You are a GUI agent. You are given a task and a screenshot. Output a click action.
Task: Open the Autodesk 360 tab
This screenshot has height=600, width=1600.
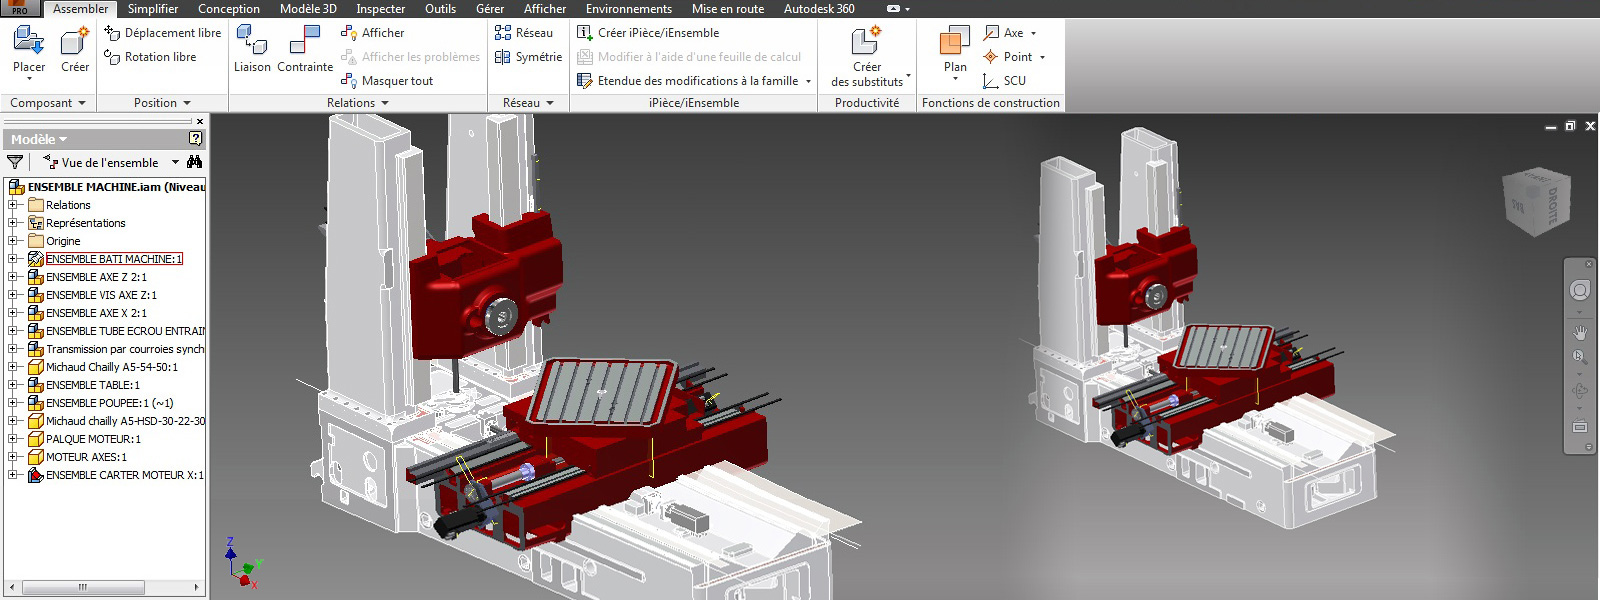point(819,9)
